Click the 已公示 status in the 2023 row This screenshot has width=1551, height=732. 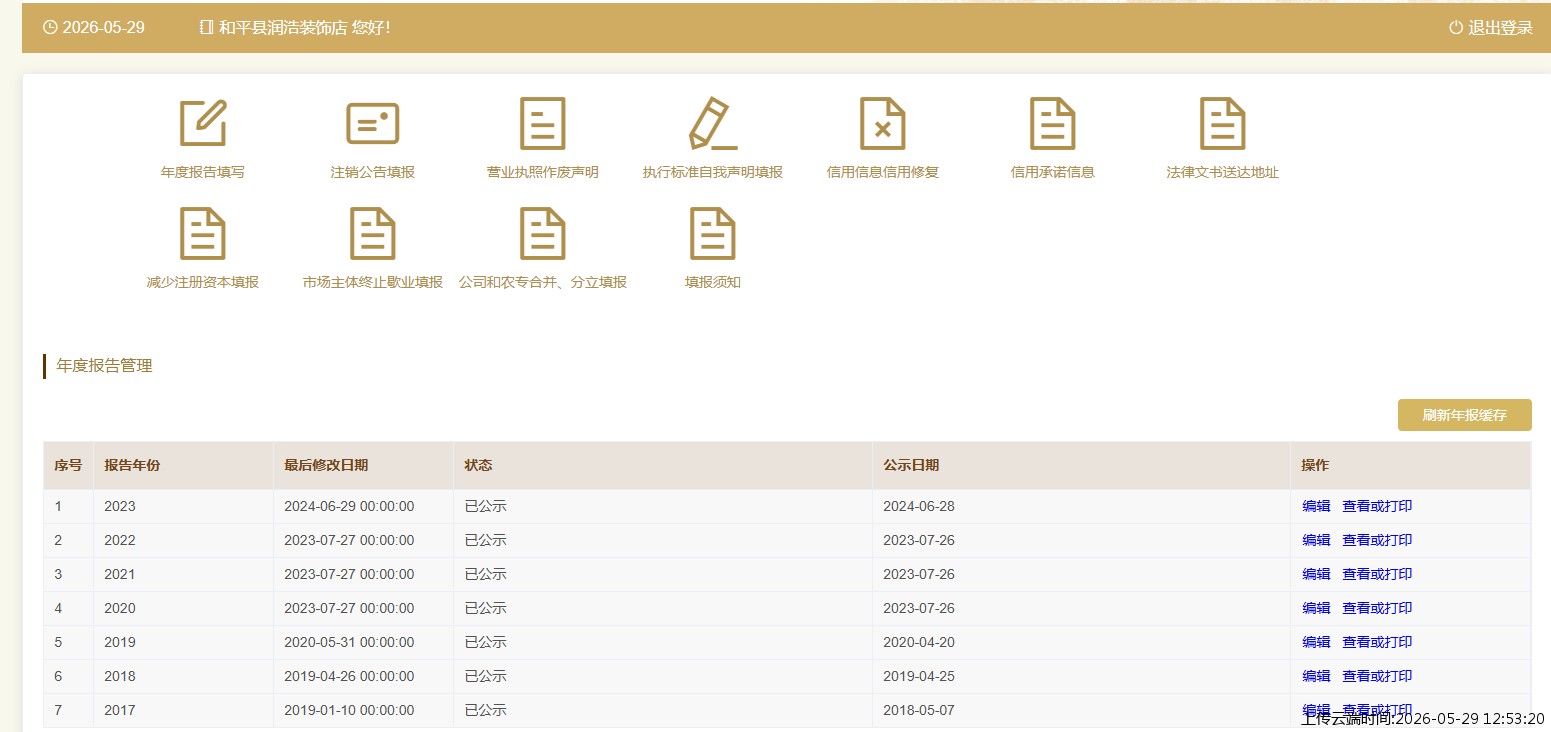pyautogui.click(x=485, y=506)
